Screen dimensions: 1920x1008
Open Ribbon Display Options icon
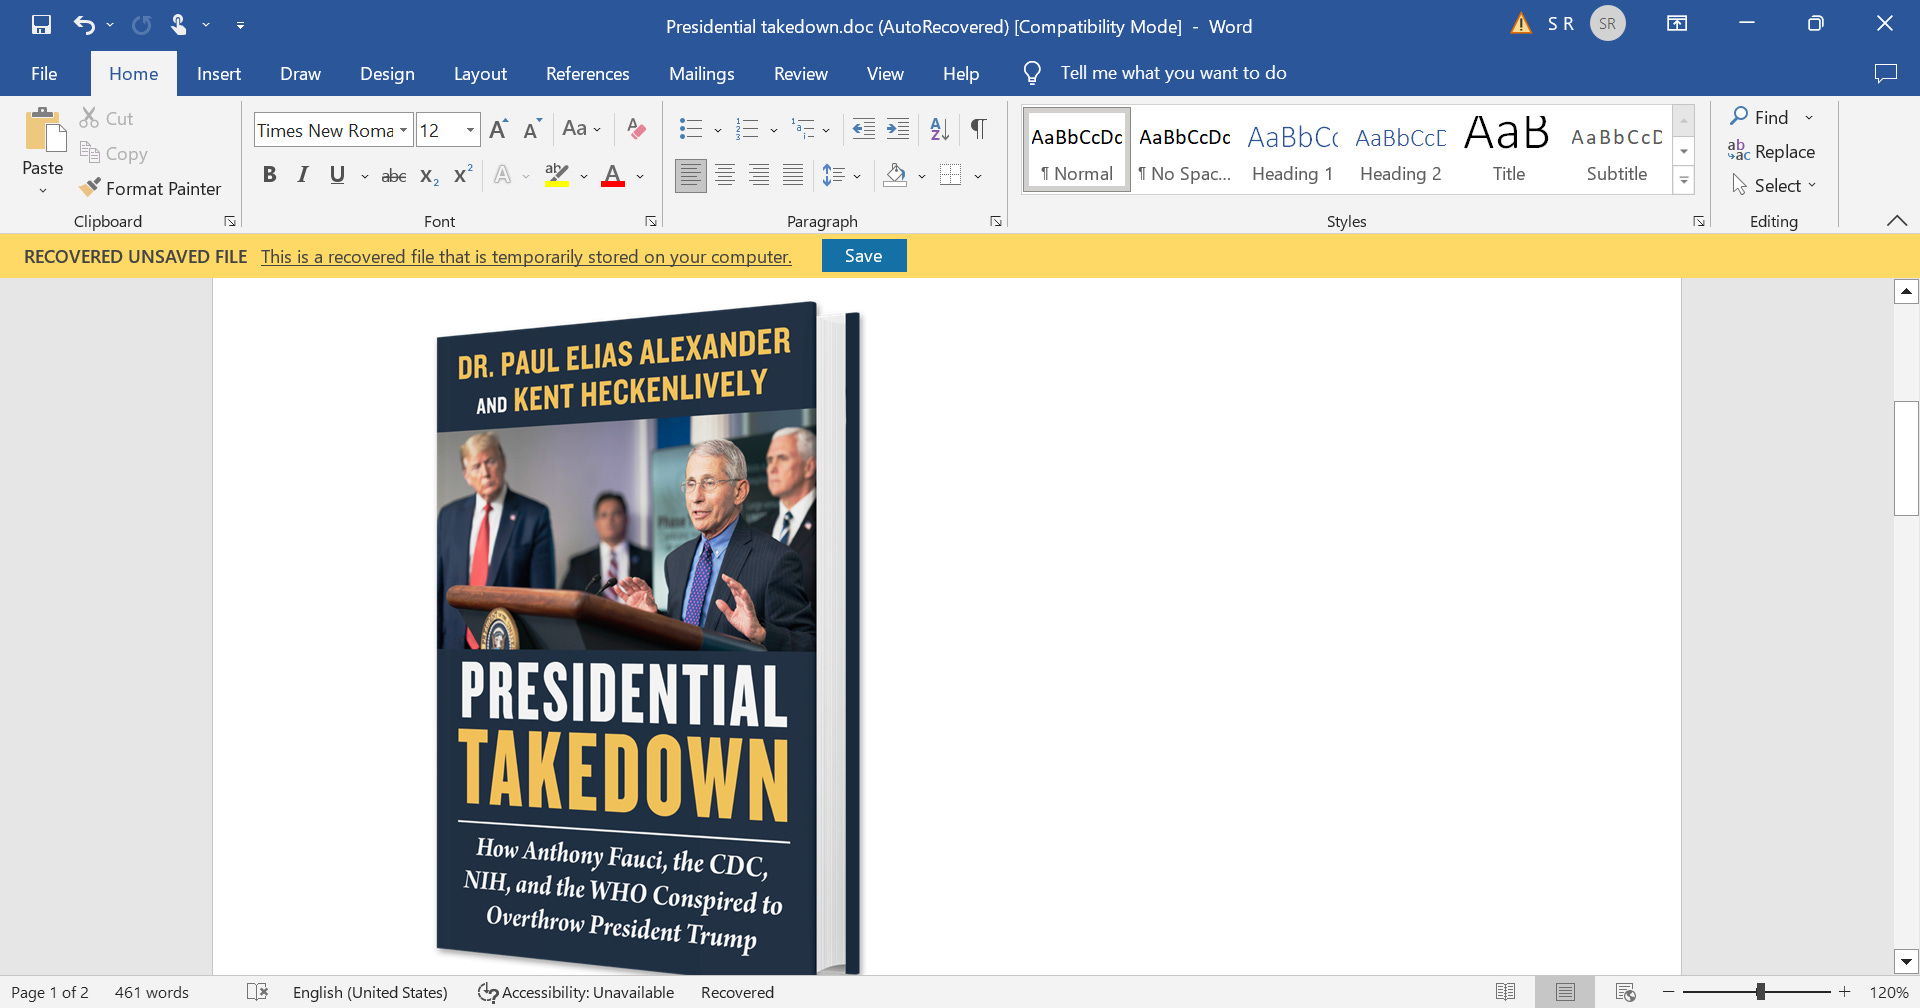pyautogui.click(x=1677, y=24)
